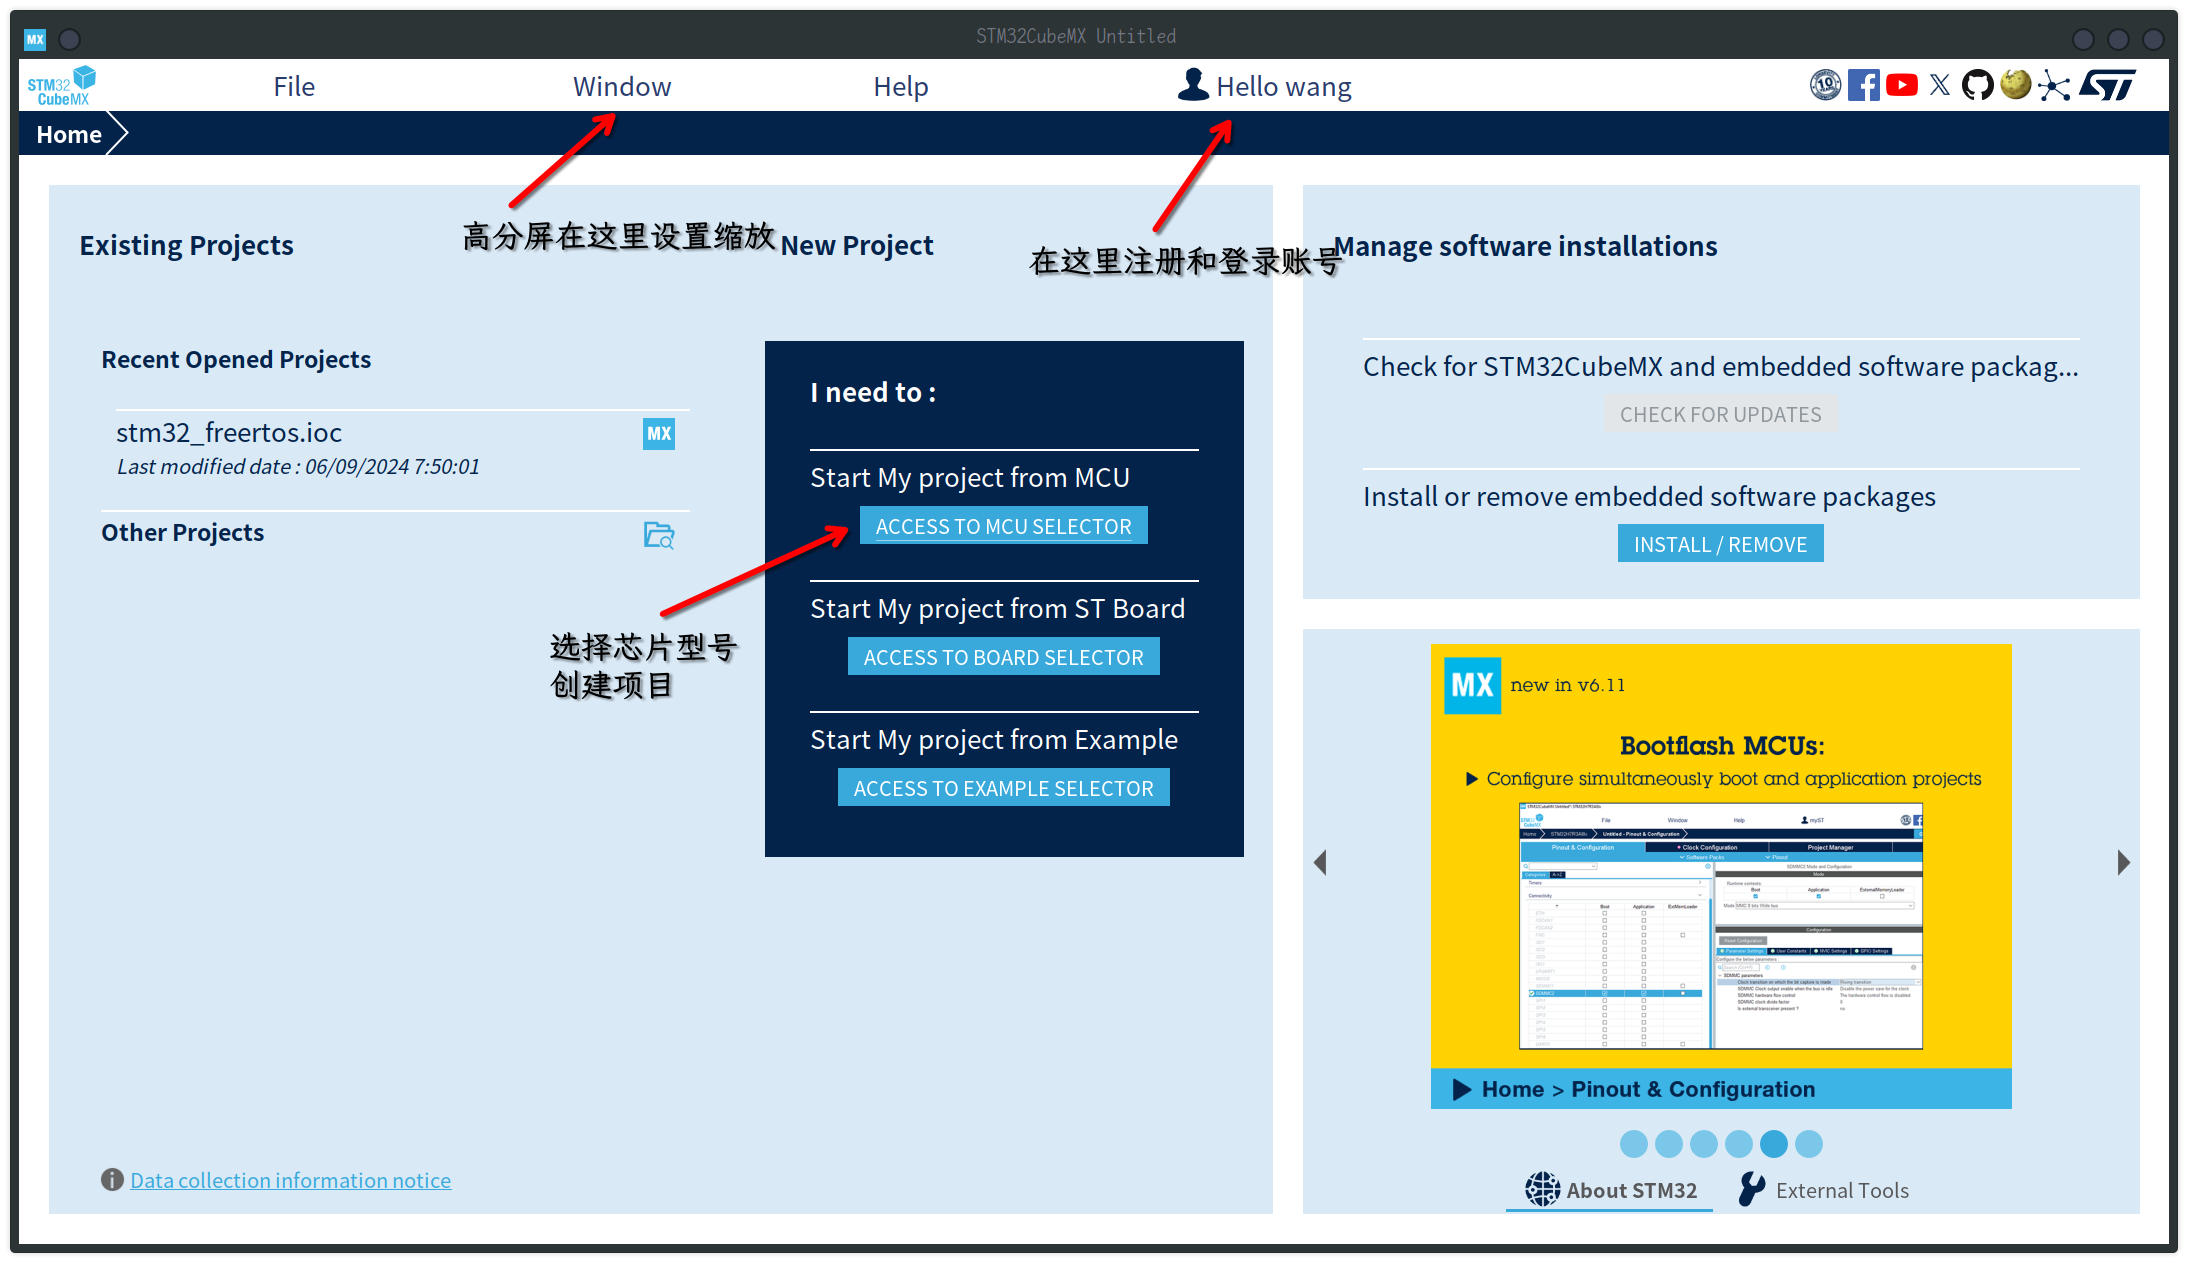Open the Help menu

point(901,87)
